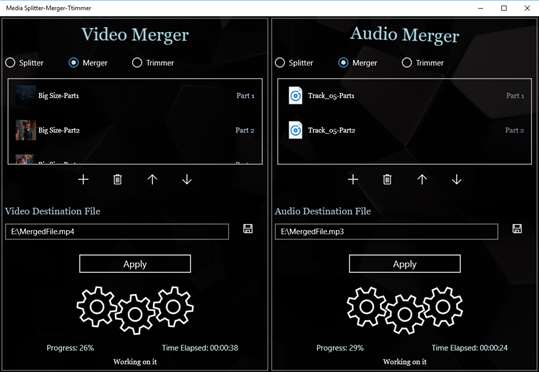This screenshot has height=372, width=539.
Task: Select the Track_05-Part2 file name
Action: click(331, 130)
